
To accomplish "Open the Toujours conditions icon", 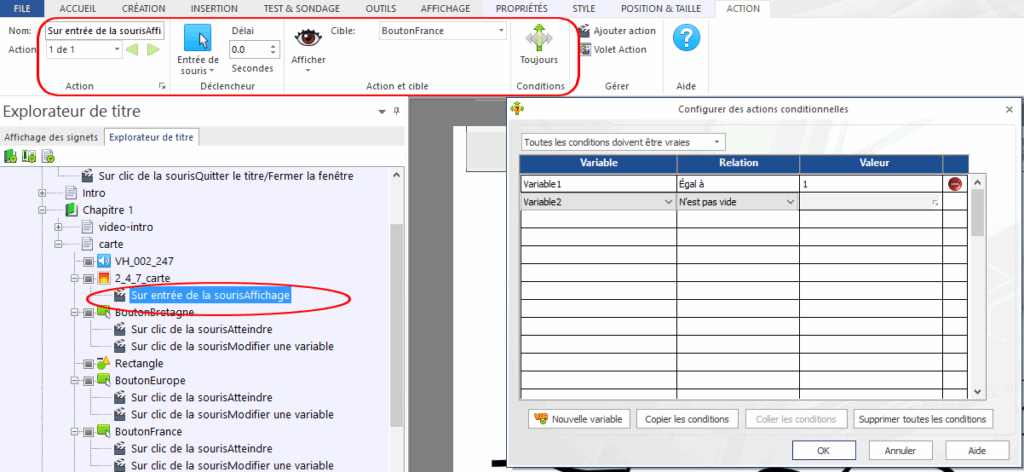I will click(x=539, y=38).
